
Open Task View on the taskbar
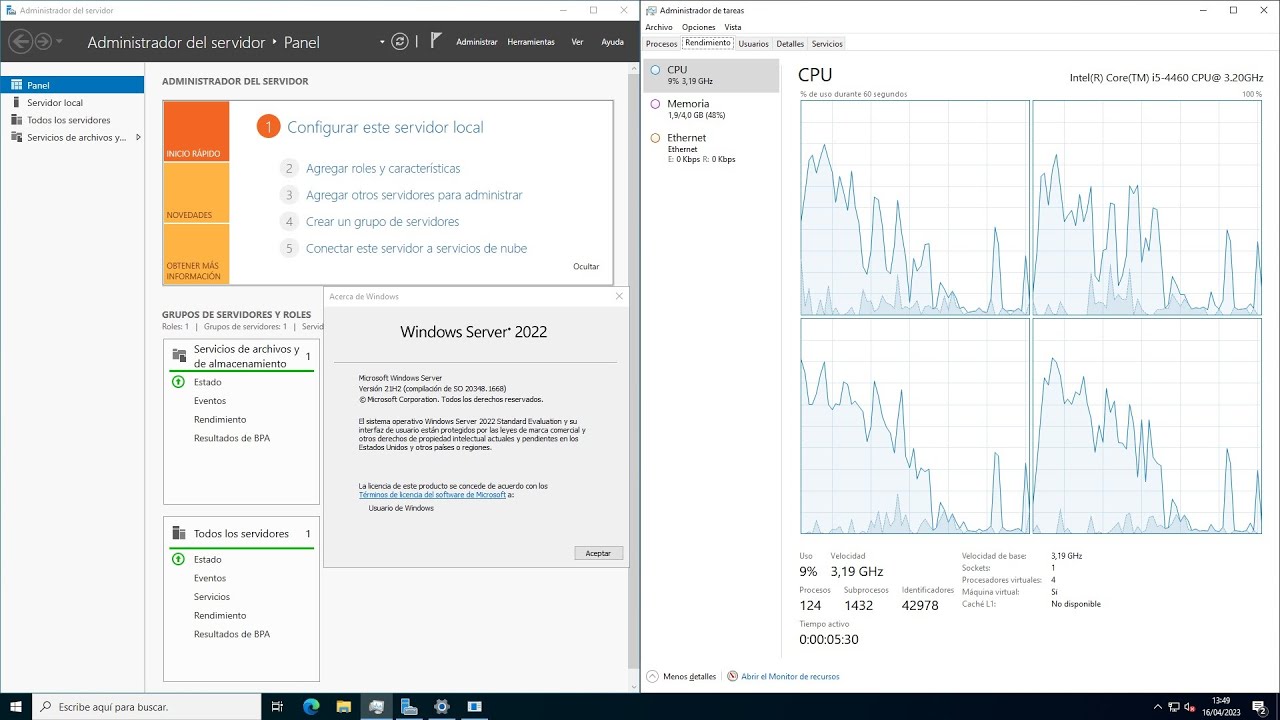click(278, 706)
